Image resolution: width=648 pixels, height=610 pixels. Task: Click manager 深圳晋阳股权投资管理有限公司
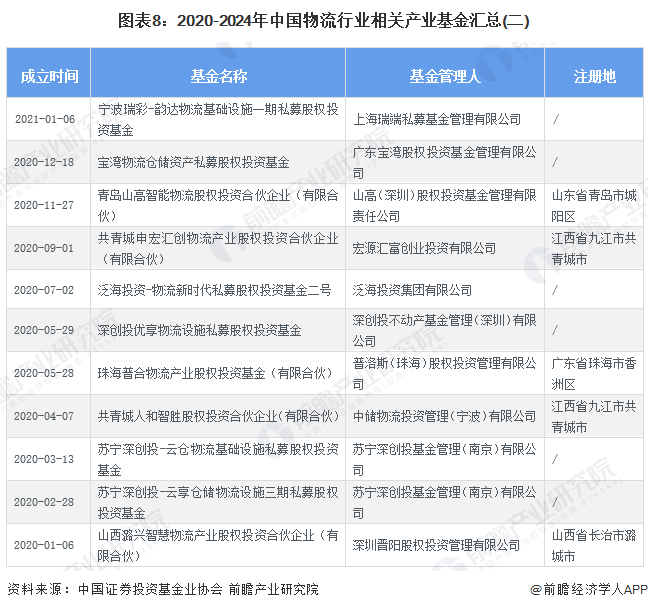436,546
